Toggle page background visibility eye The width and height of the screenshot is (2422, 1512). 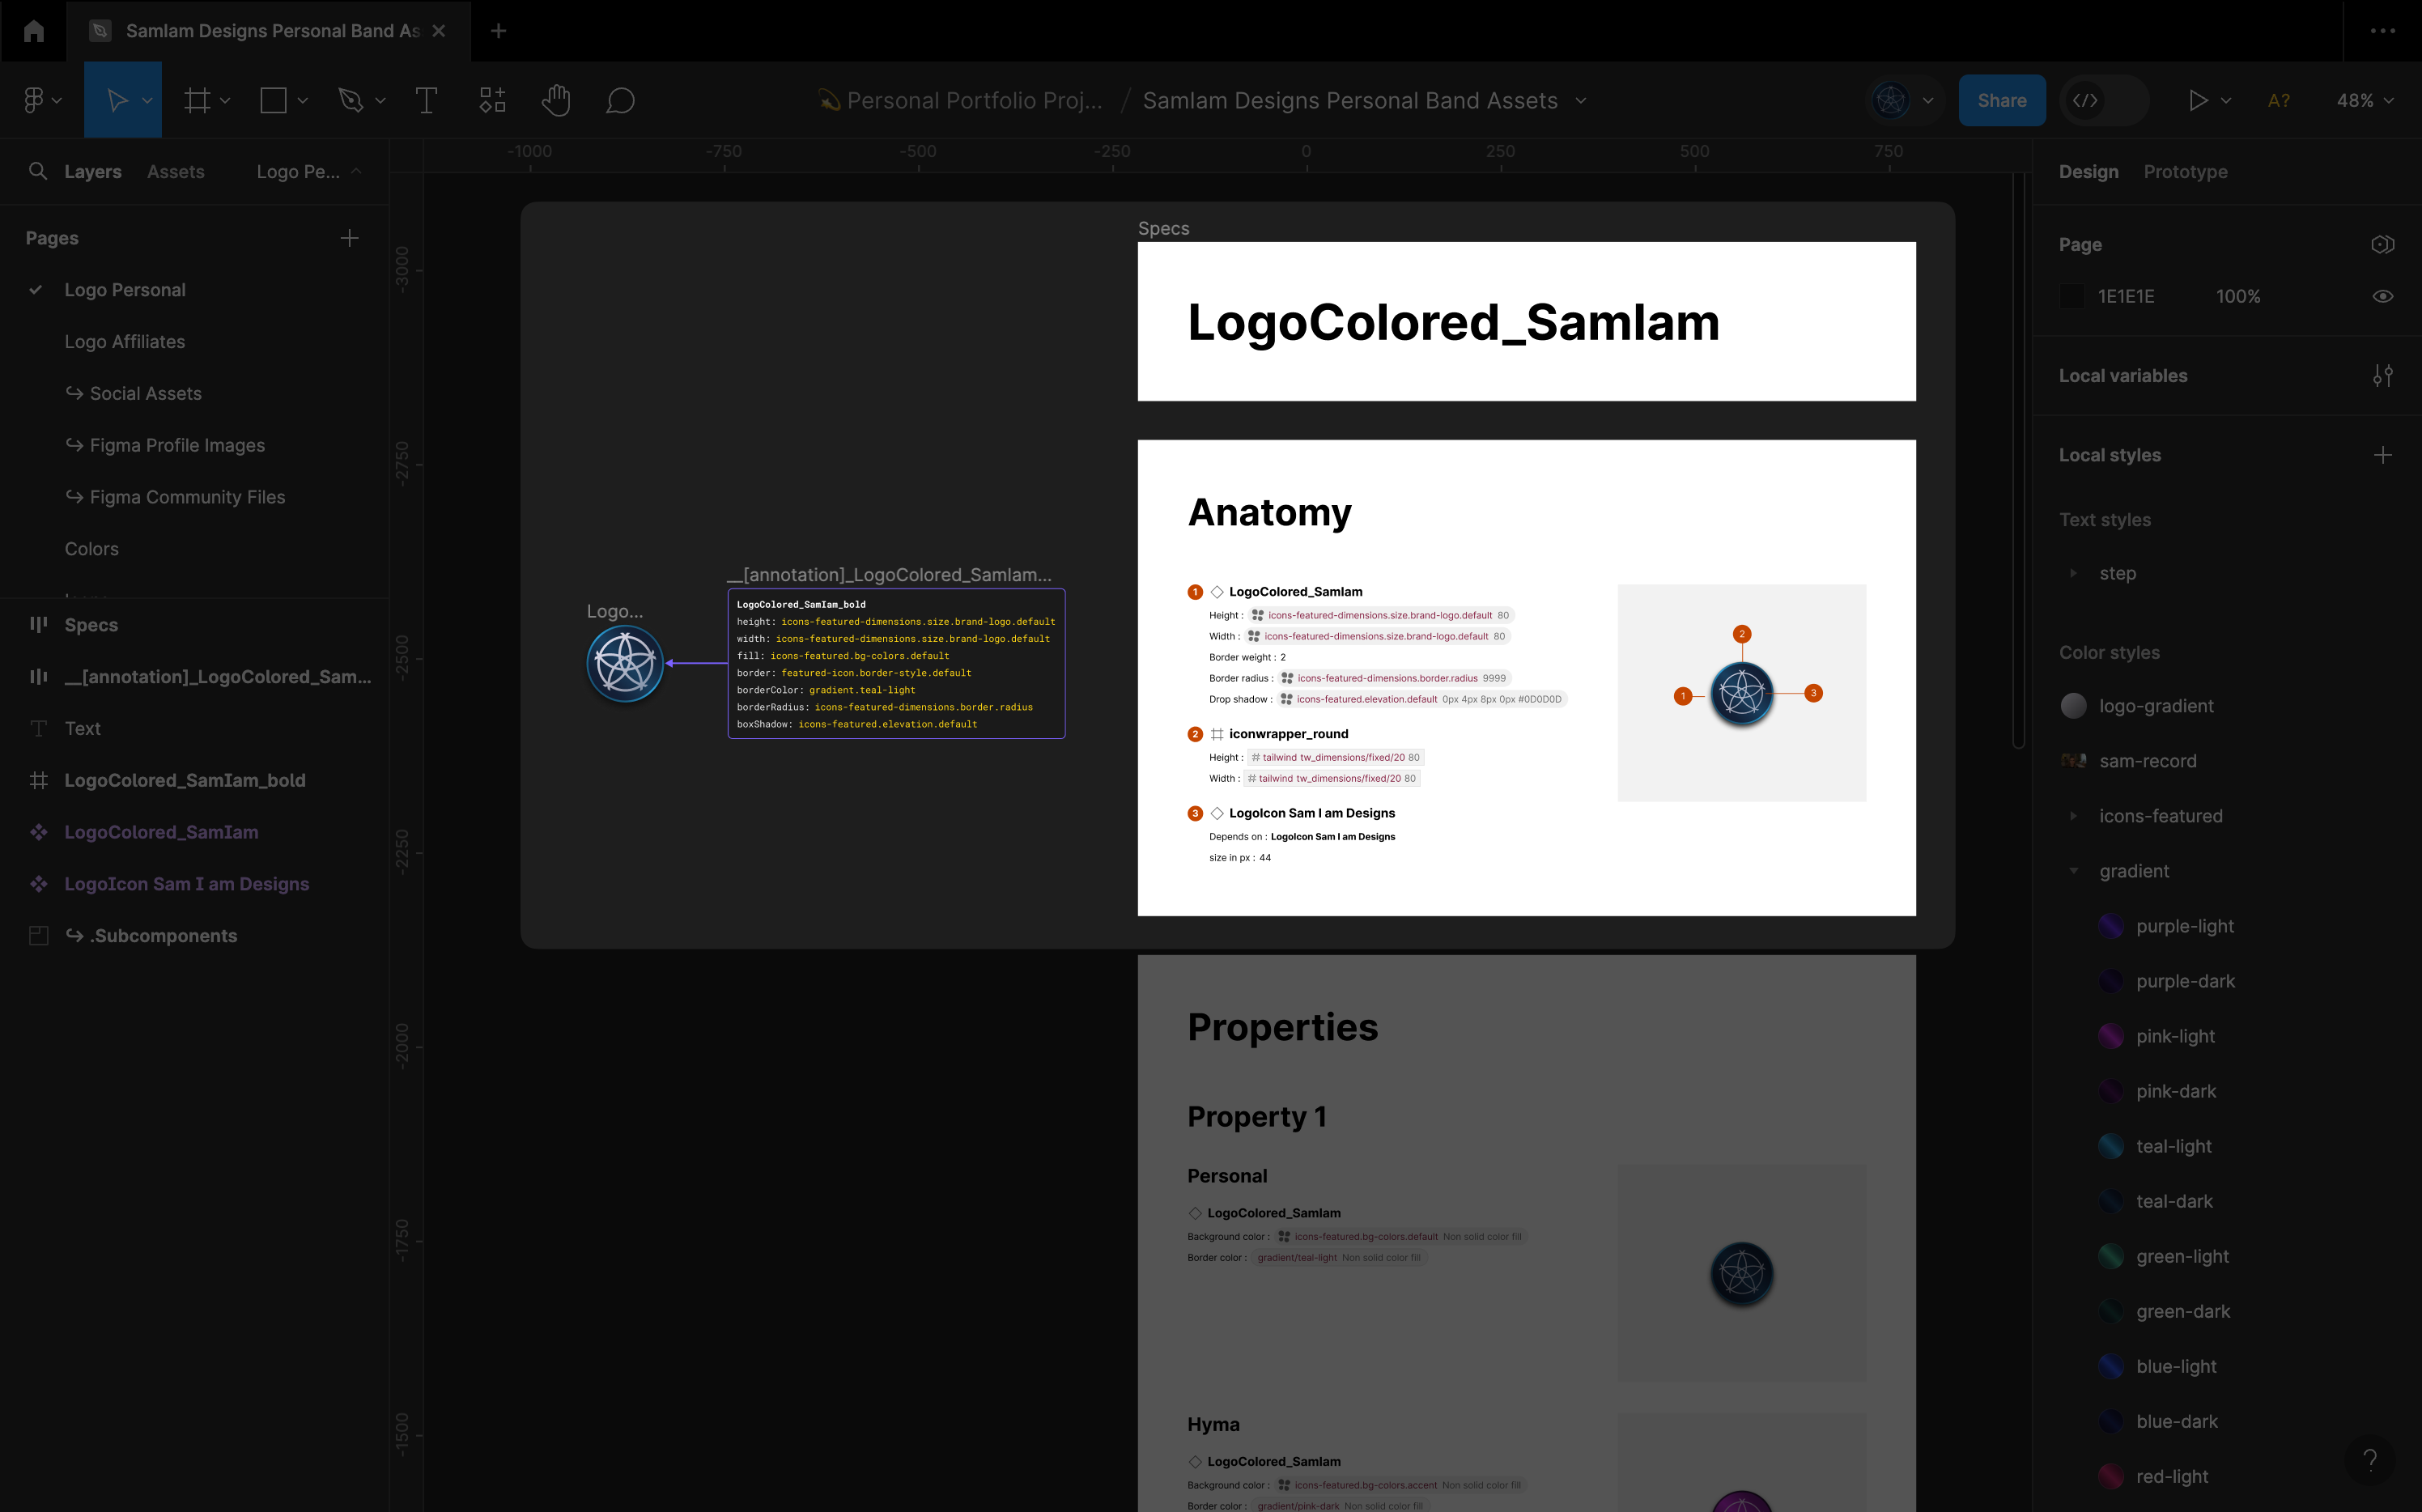pos(2382,297)
